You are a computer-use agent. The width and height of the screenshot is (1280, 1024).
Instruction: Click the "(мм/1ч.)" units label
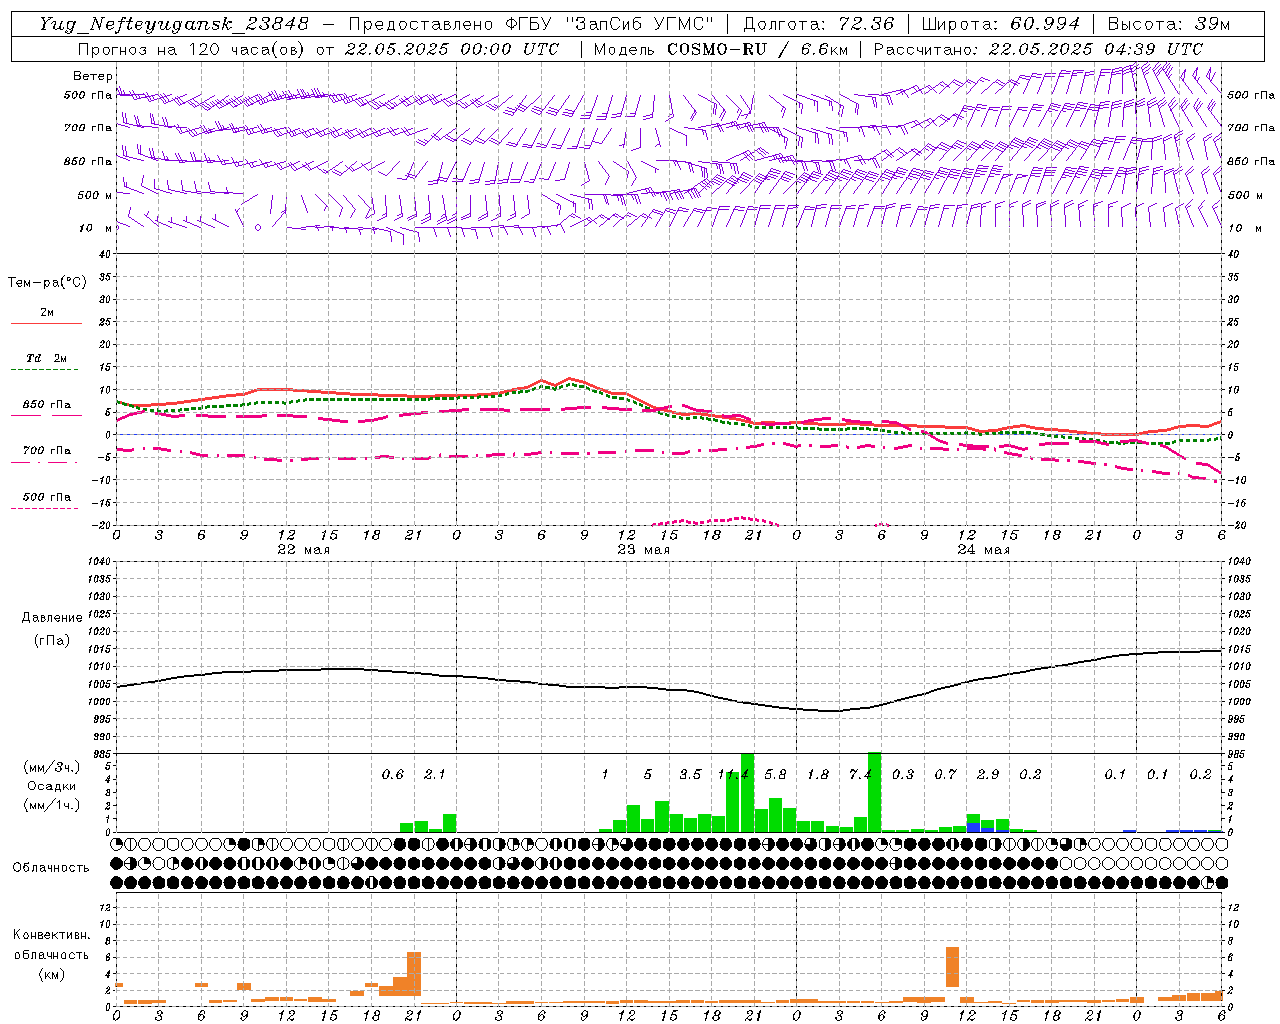point(51,804)
